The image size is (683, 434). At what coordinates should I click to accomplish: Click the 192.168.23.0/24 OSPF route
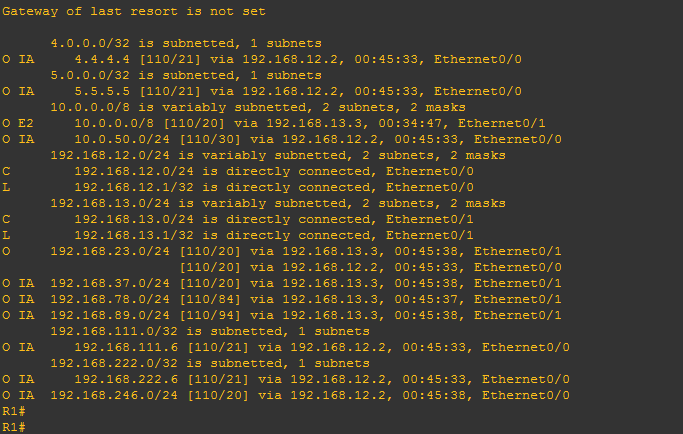(282, 251)
